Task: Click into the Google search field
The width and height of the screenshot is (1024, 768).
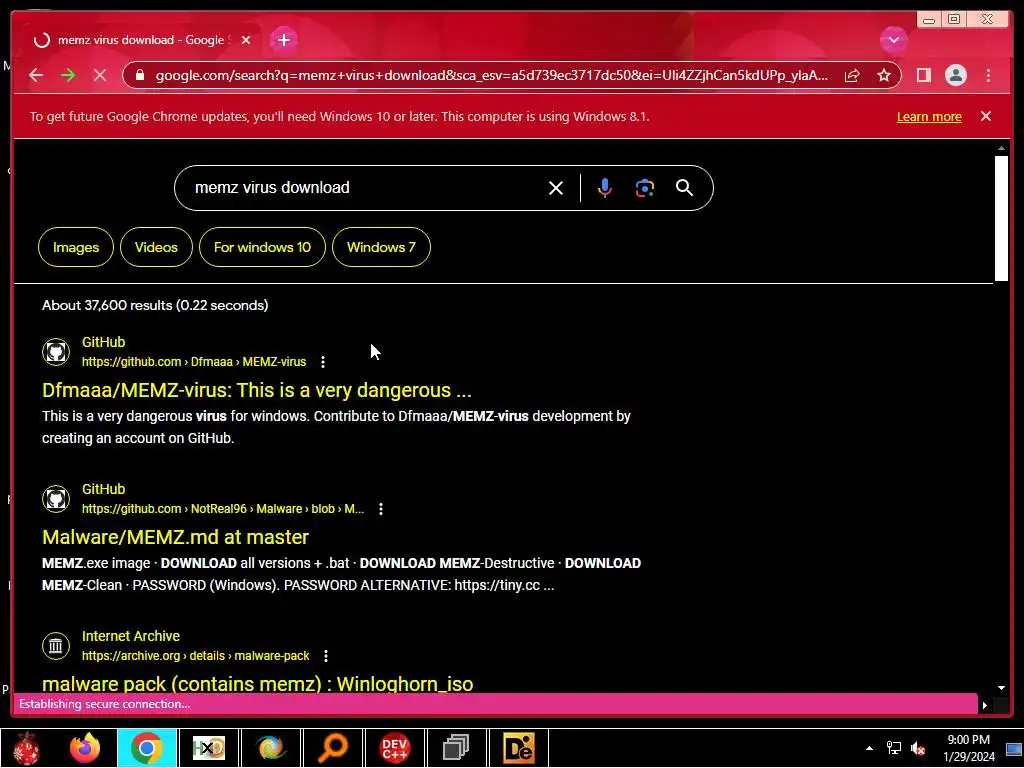Action: click(366, 188)
